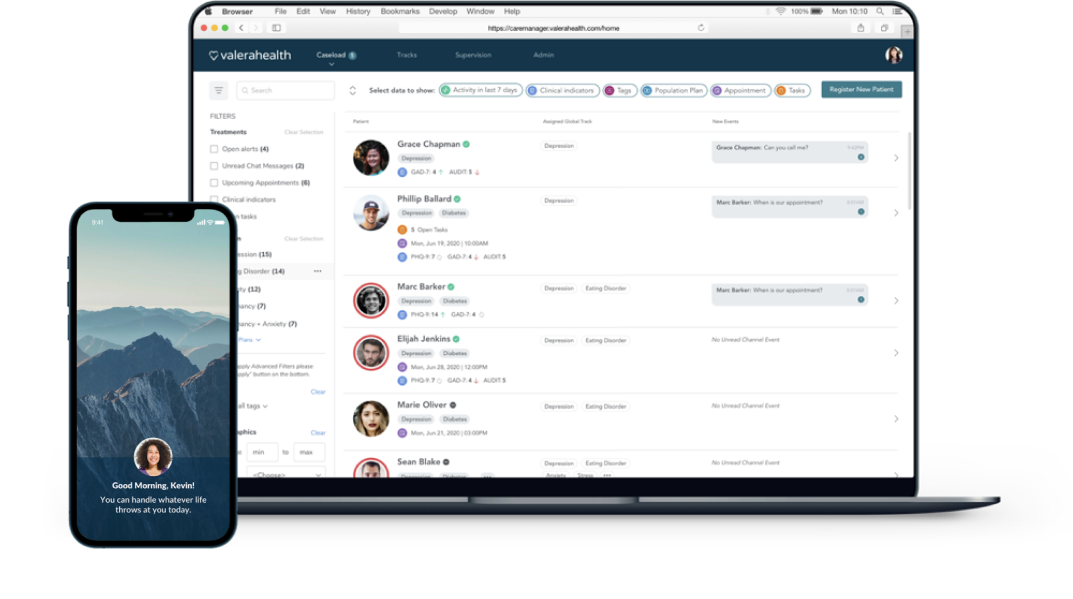Screen dimensions: 1073x599
Task: Select patient name Elijah Jenkins
Action: pos(424,339)
